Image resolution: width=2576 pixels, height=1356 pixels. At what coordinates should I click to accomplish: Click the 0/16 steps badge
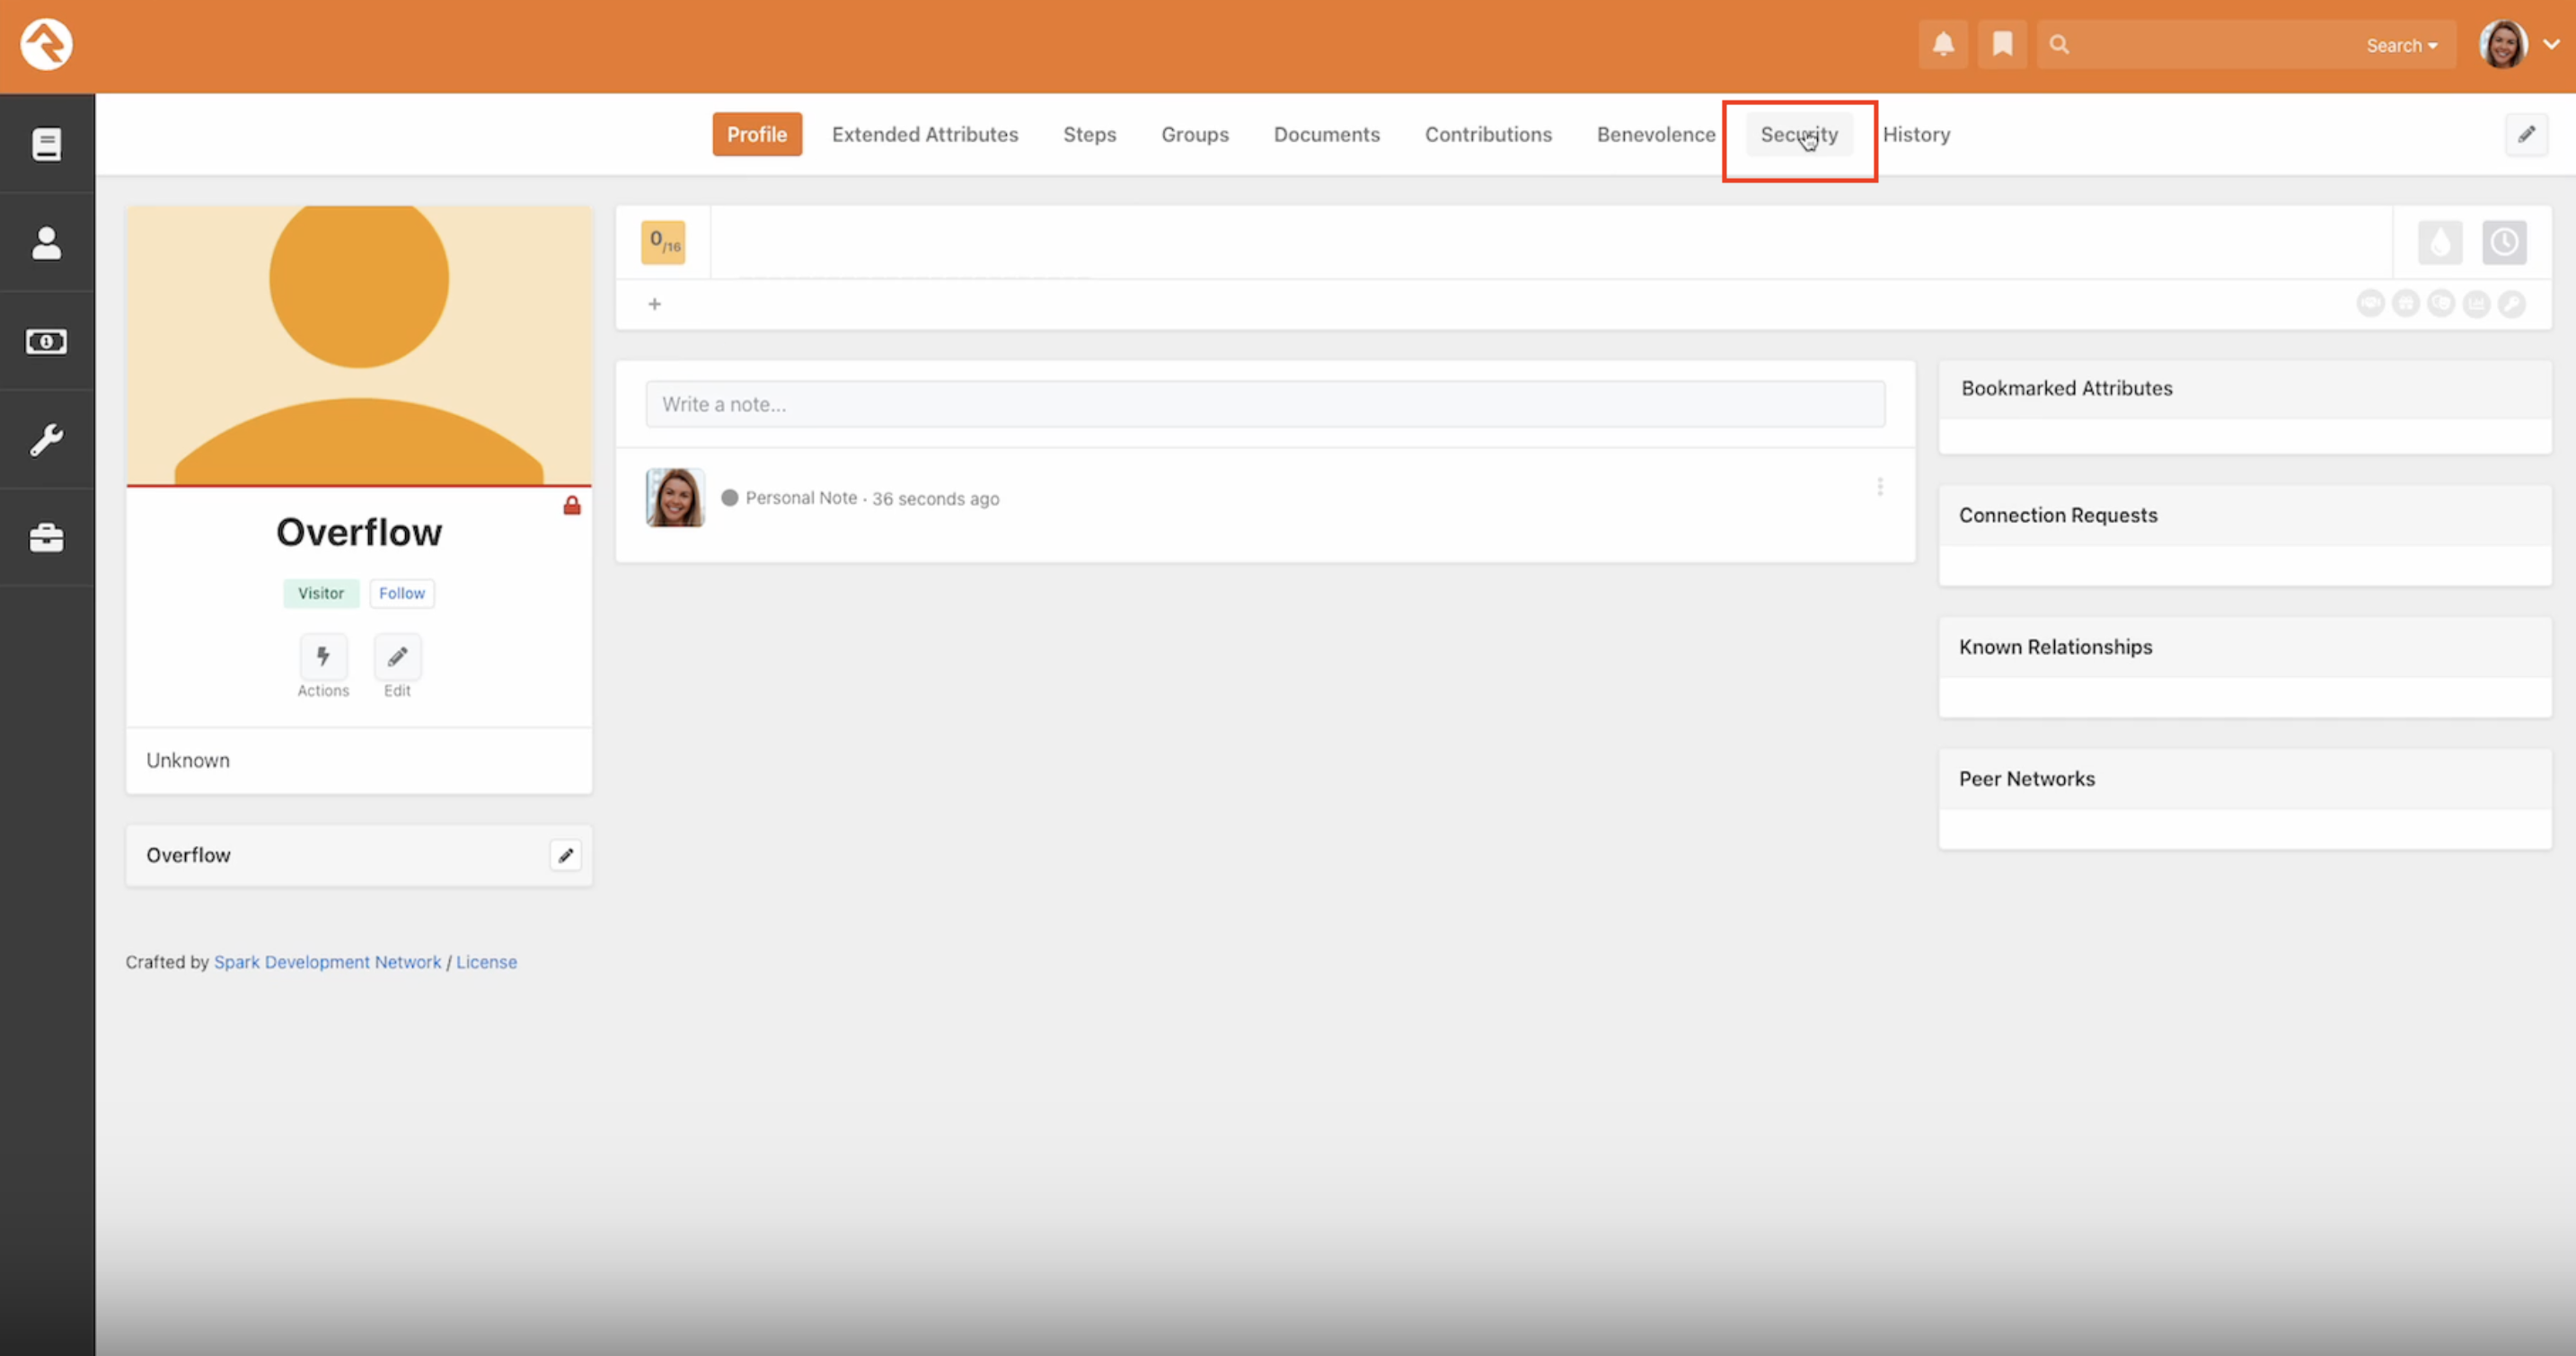point(663,242)
